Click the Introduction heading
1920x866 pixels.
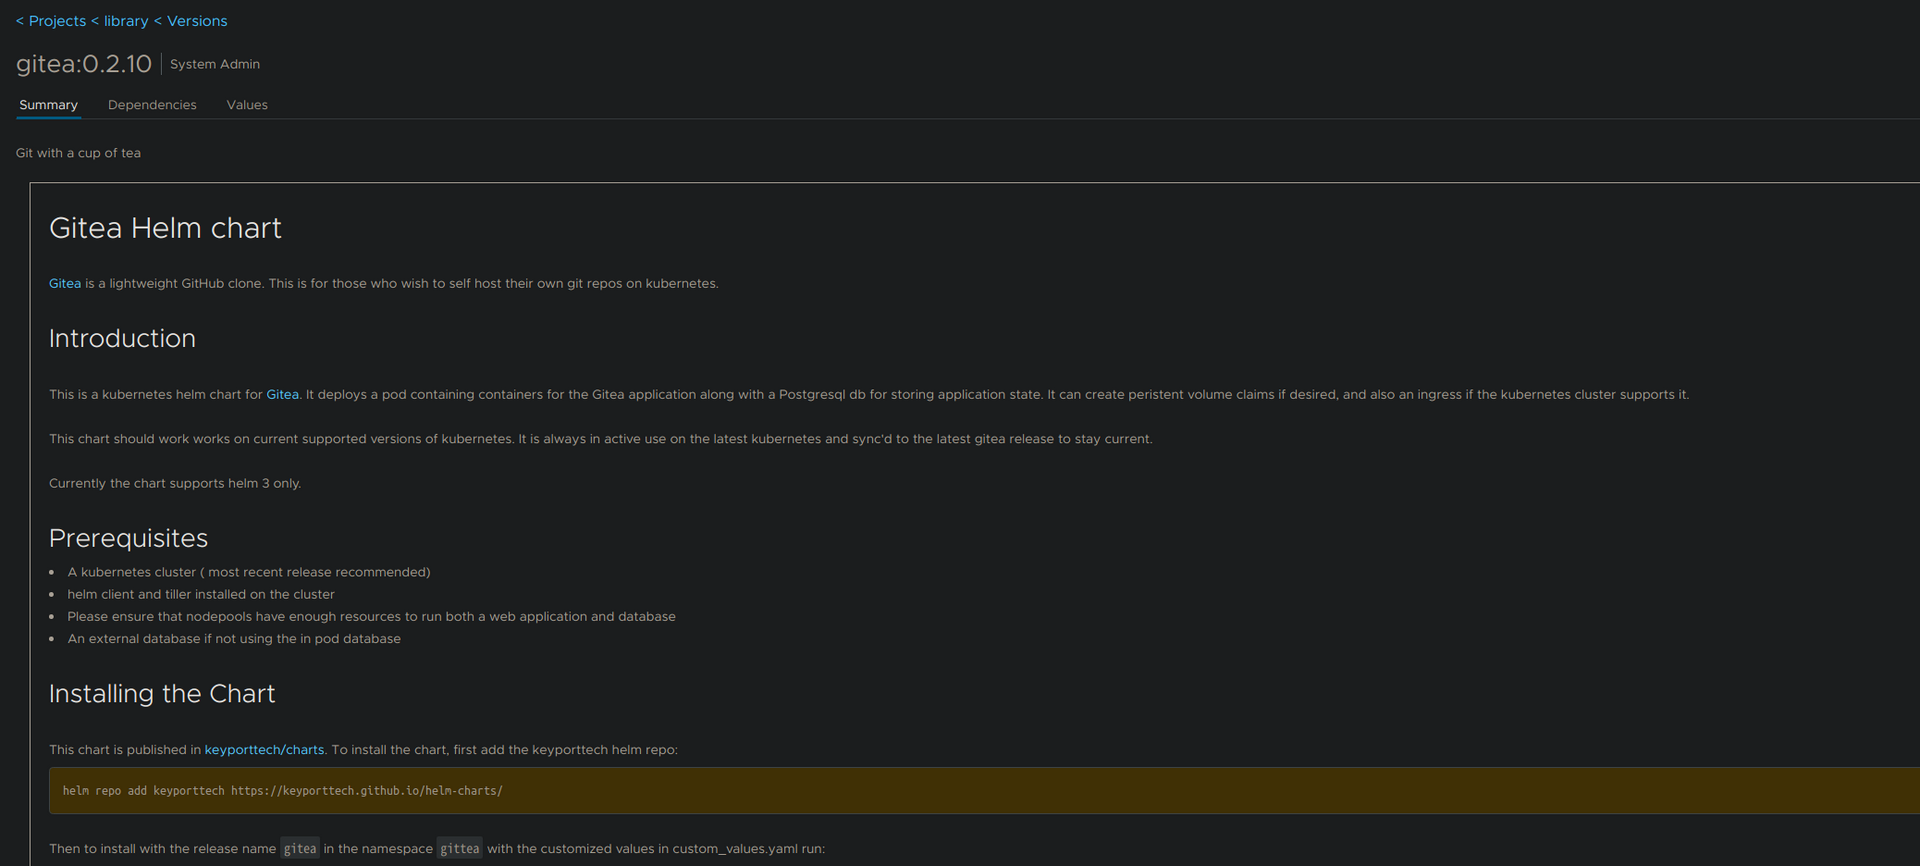coord(122,338)
